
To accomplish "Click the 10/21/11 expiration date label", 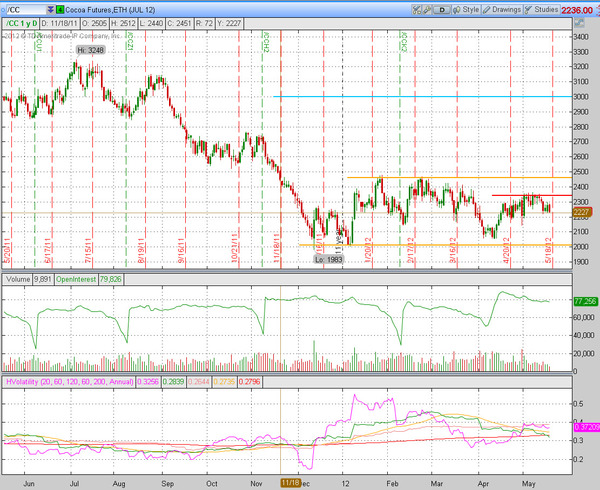I will [x=235, y=248].
